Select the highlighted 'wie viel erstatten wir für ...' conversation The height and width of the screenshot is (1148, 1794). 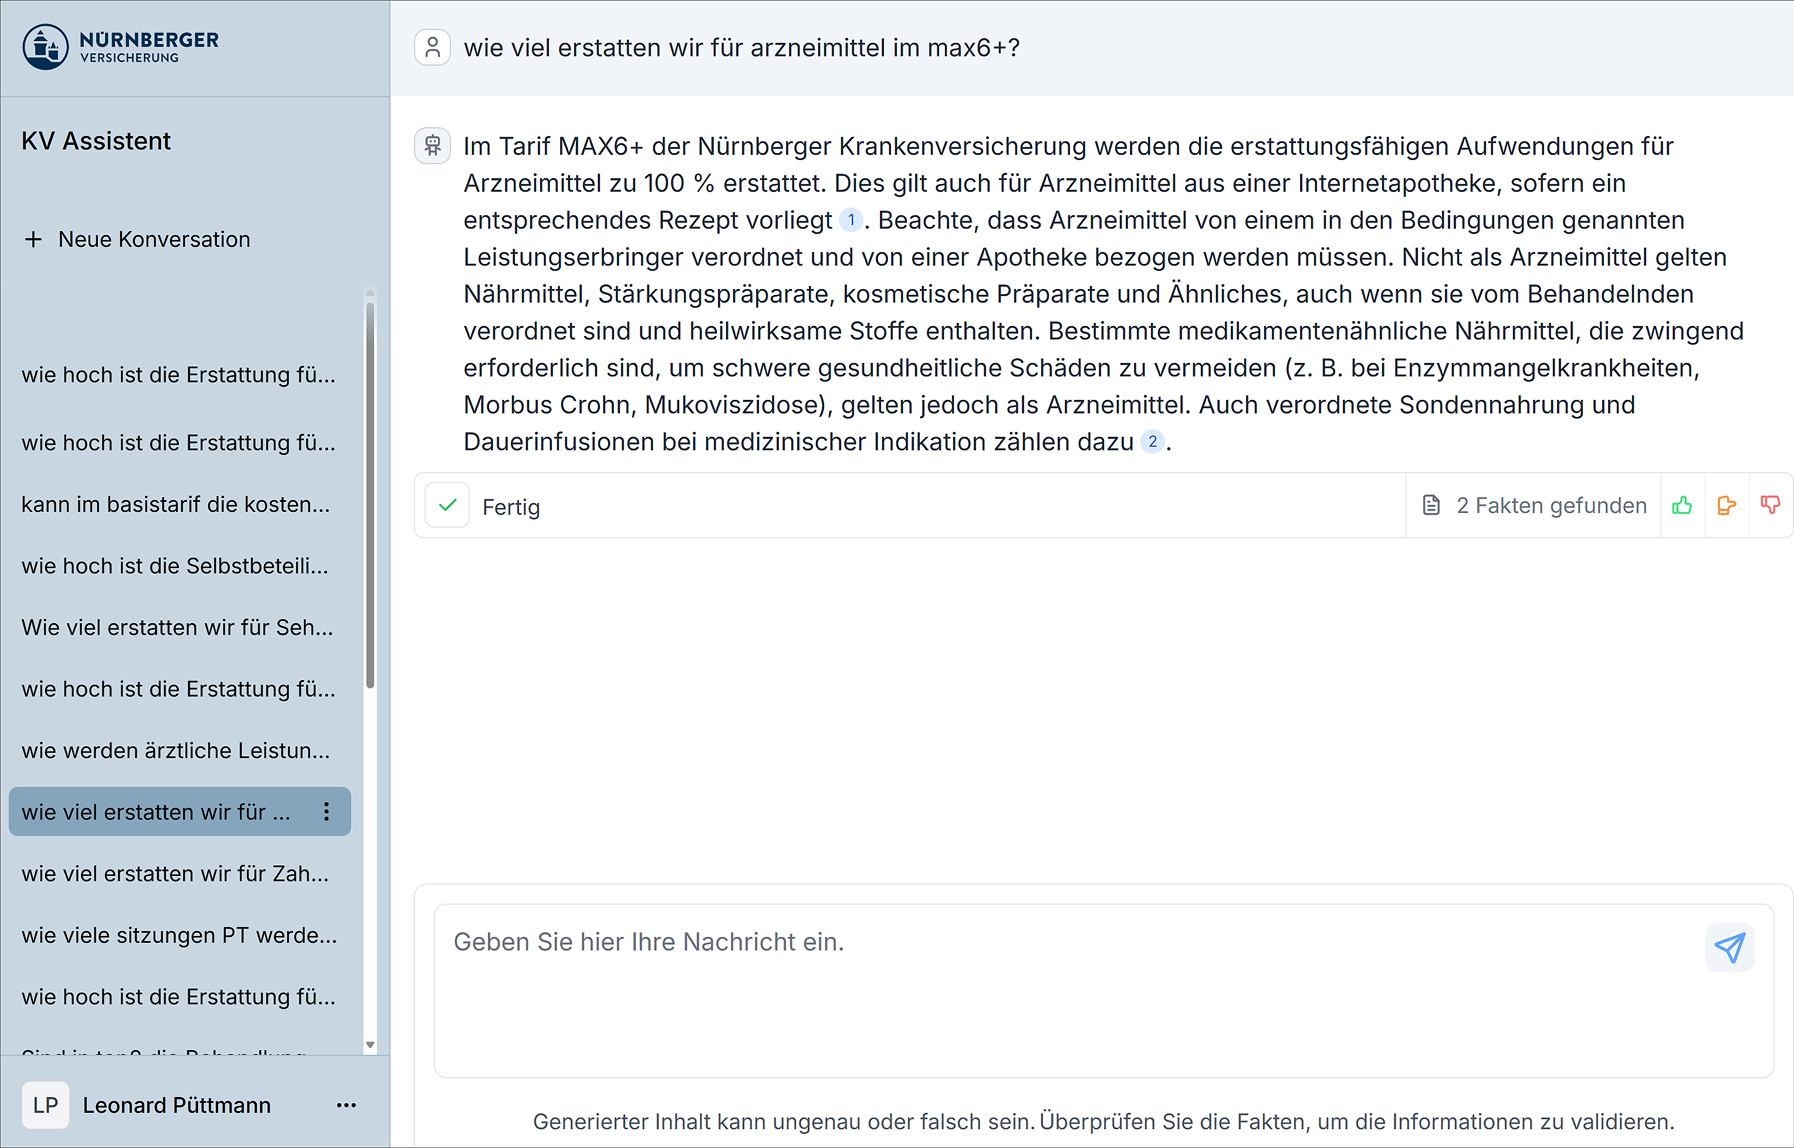click(180, 812)
